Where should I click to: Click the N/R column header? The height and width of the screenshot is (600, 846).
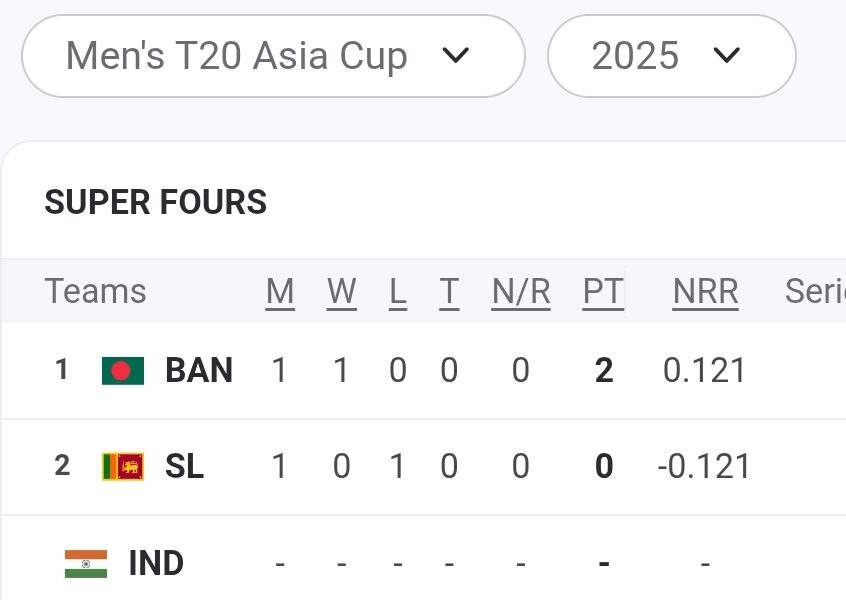(x=521, y=292)
